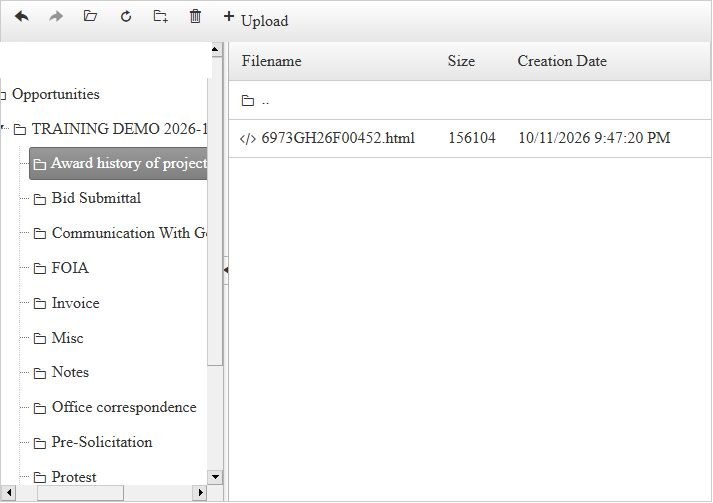Click the Notes folder icon
This screenshot has width=713, height=503.
[40, 373]
